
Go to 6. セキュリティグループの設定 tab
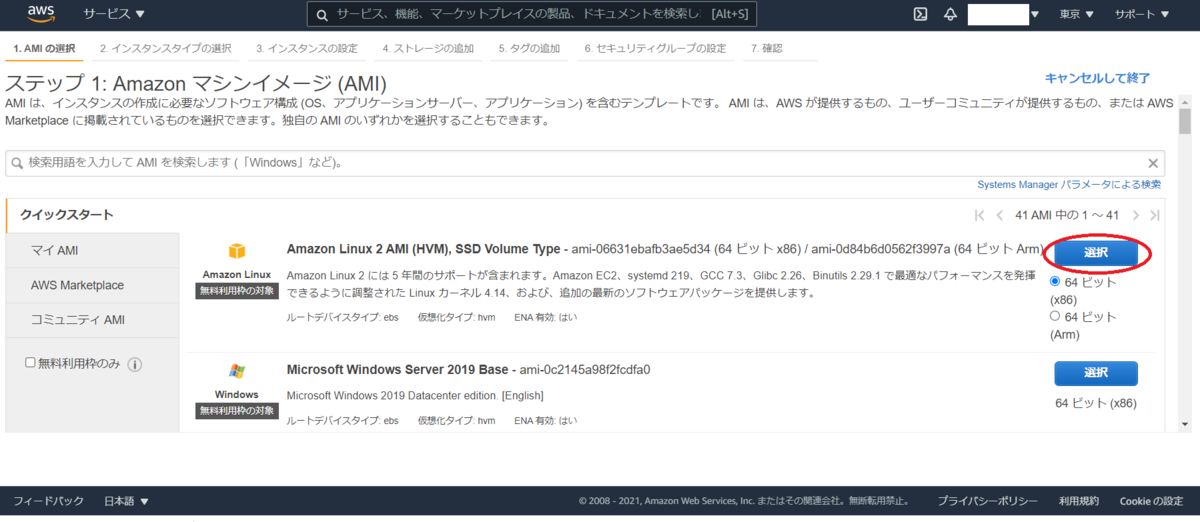coord(655,48)
